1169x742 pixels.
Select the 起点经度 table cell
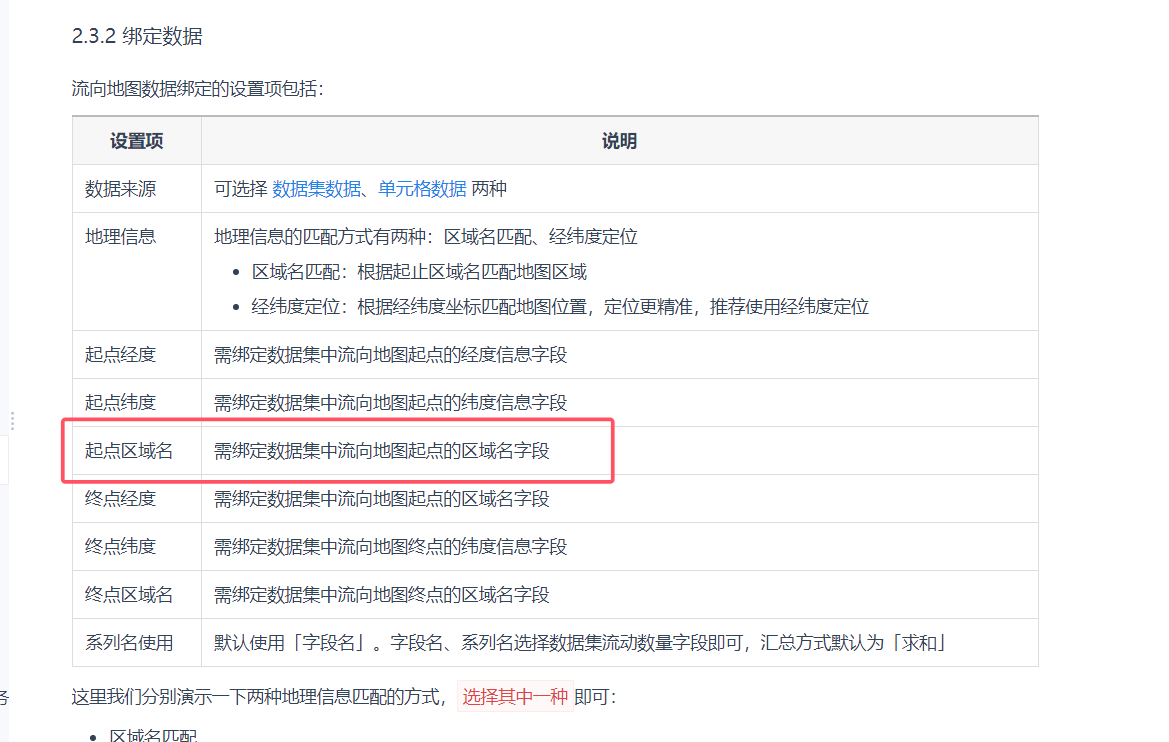(x=120, y=355)
